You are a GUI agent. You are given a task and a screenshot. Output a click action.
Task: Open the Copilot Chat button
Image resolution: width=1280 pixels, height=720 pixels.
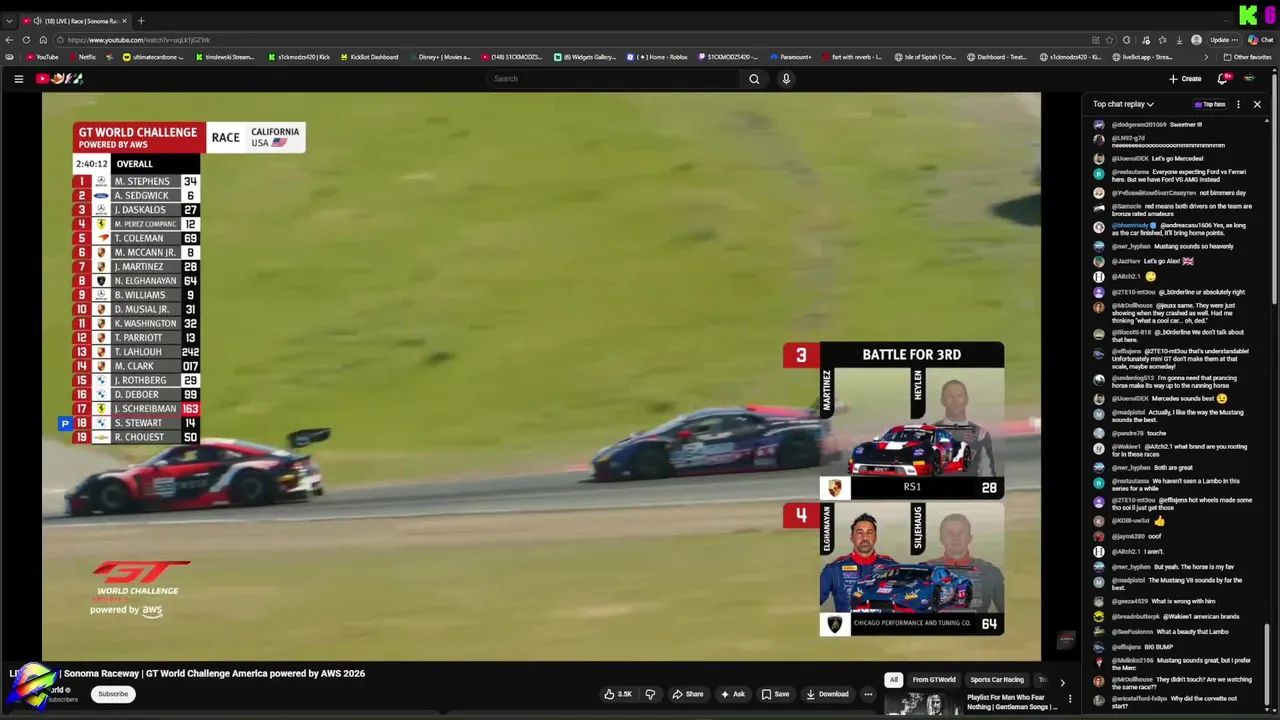click(x=1259, y=40)
